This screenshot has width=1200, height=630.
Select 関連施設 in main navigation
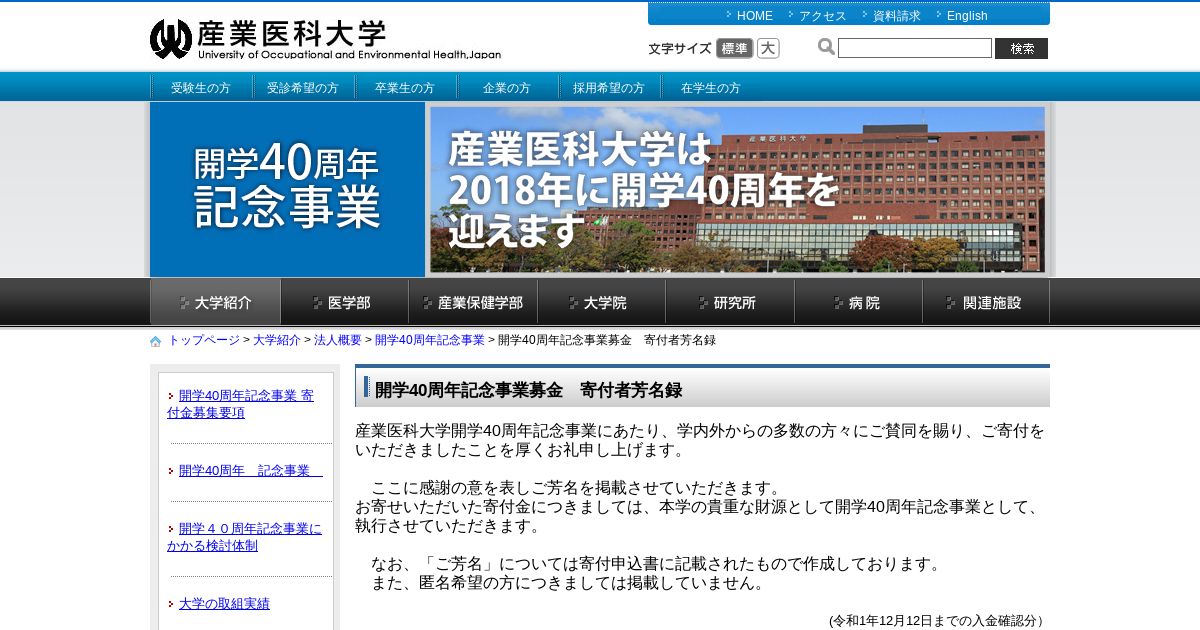pyautogui.click(x=986, y=302)
